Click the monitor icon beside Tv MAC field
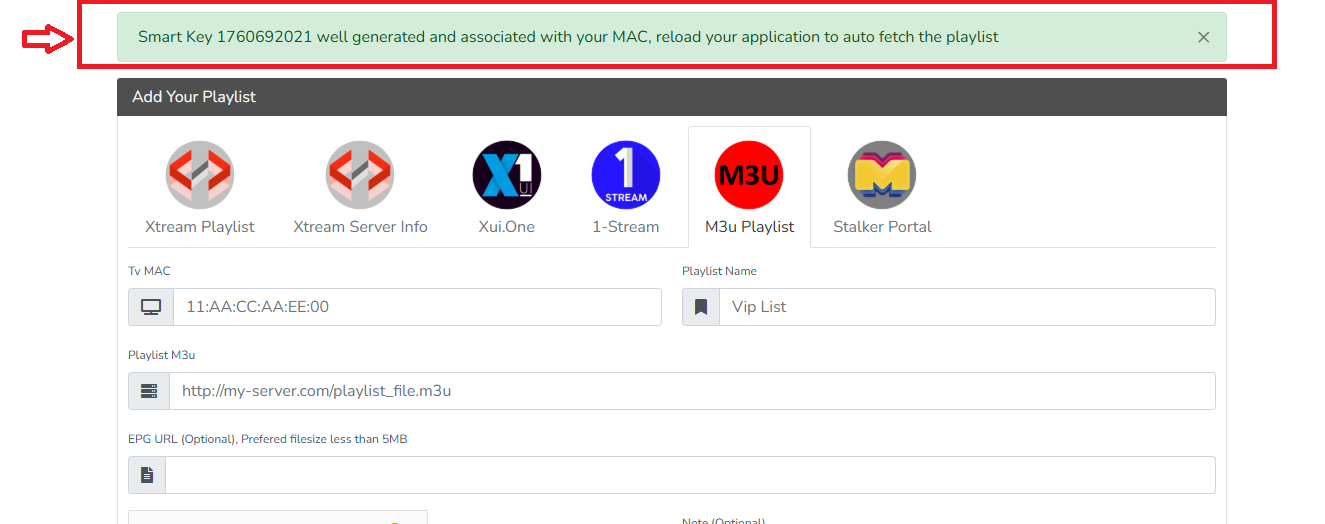This screenshot has width=1325, height=524. tap(151, 307)
